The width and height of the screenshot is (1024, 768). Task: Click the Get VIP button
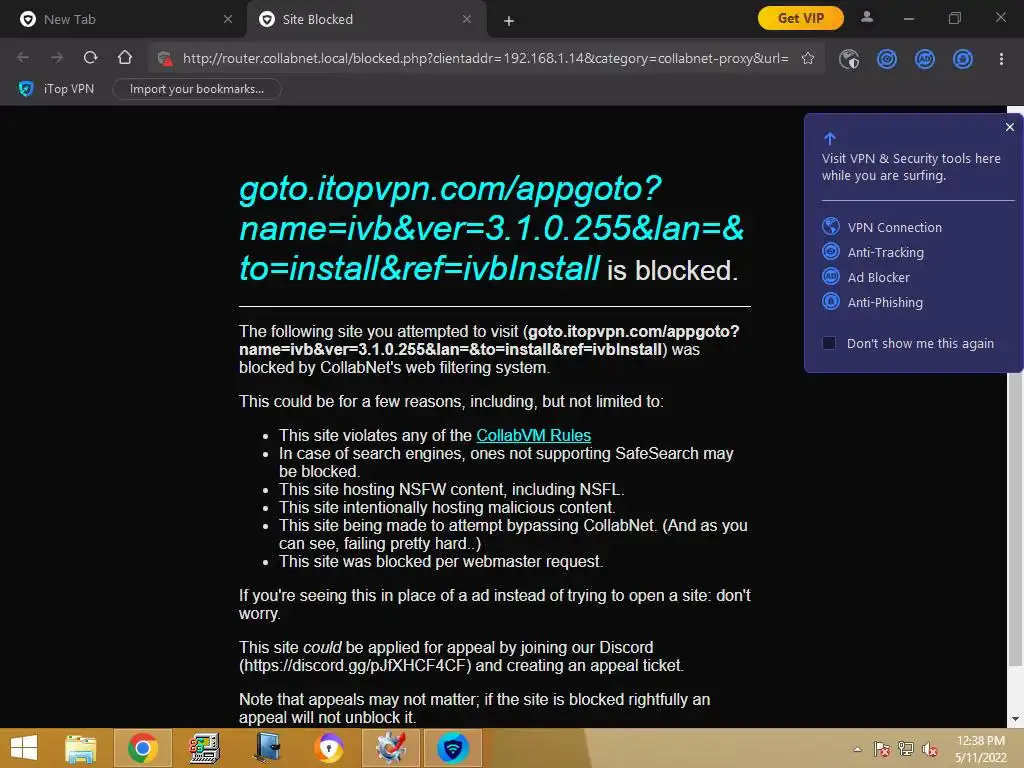801,18
